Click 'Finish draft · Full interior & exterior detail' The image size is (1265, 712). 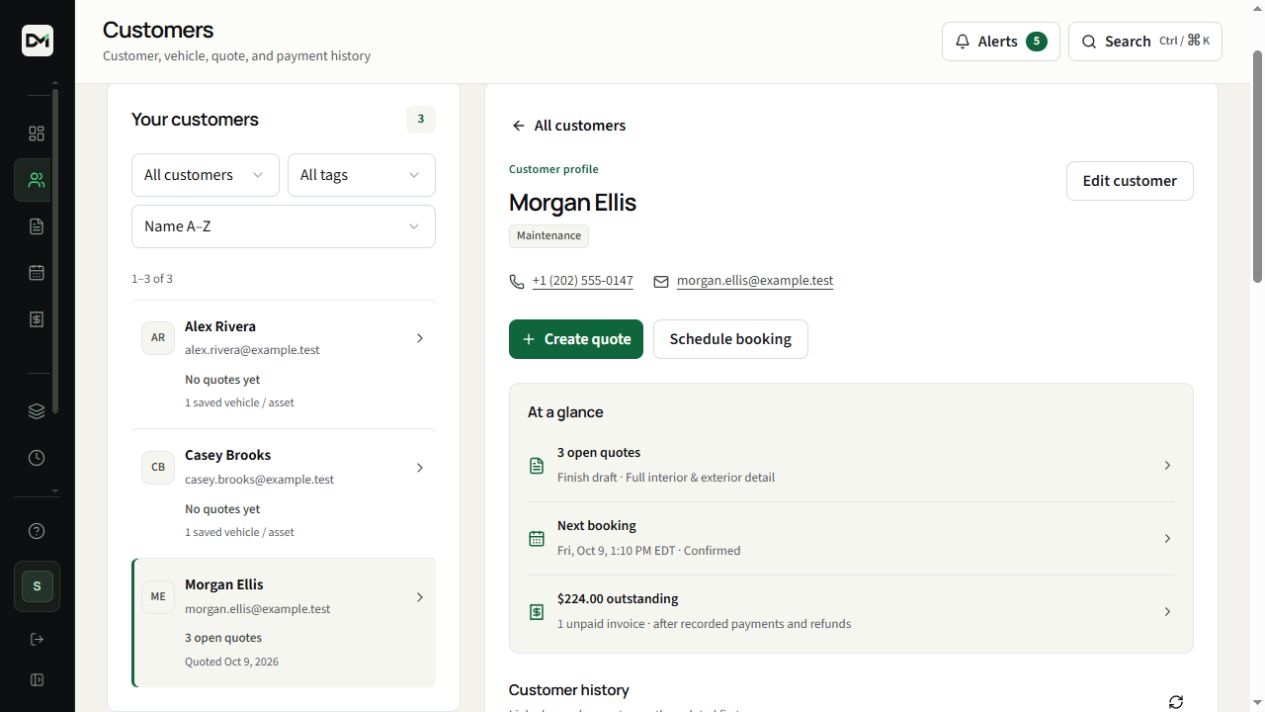tap(666, 478)
